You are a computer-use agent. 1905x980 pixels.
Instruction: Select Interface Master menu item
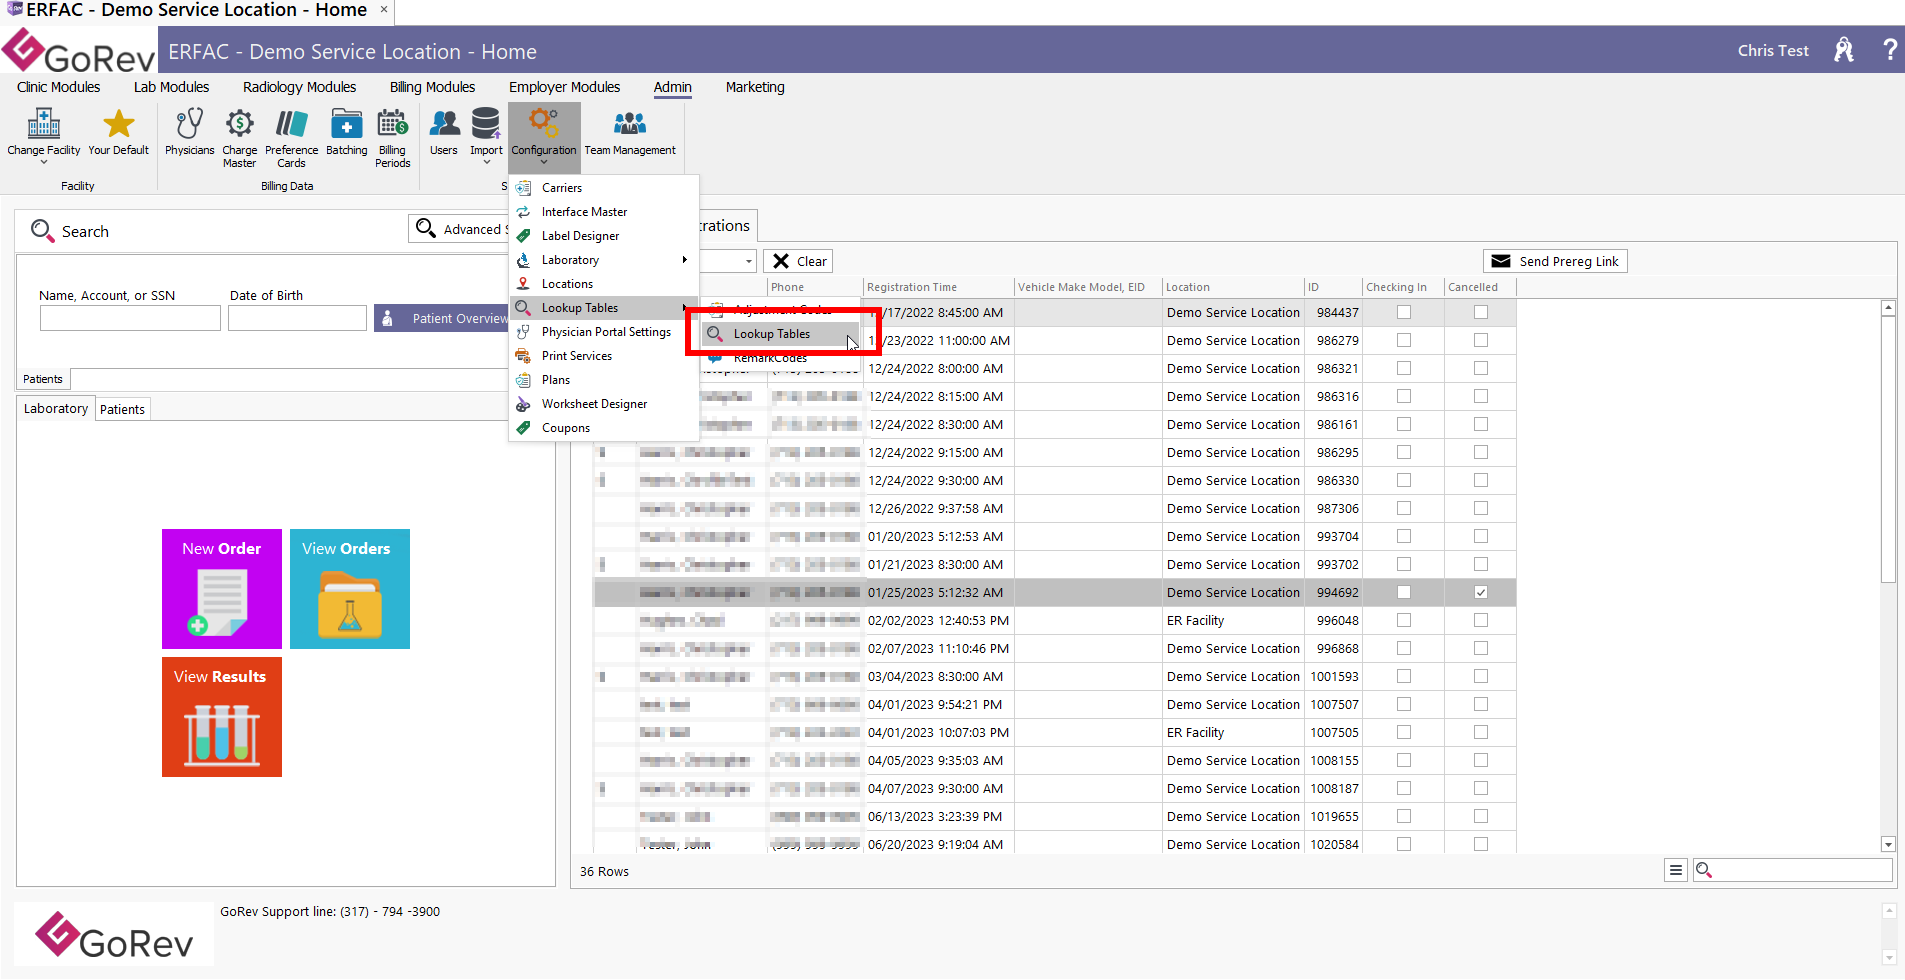603,212
